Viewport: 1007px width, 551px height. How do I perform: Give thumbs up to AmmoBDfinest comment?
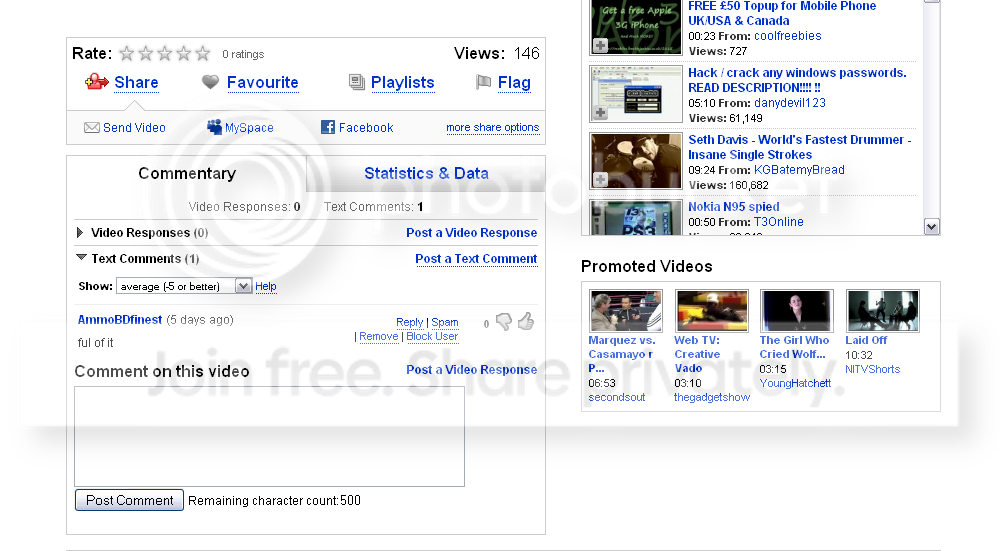pyautogui.click(x=526, y=320)
